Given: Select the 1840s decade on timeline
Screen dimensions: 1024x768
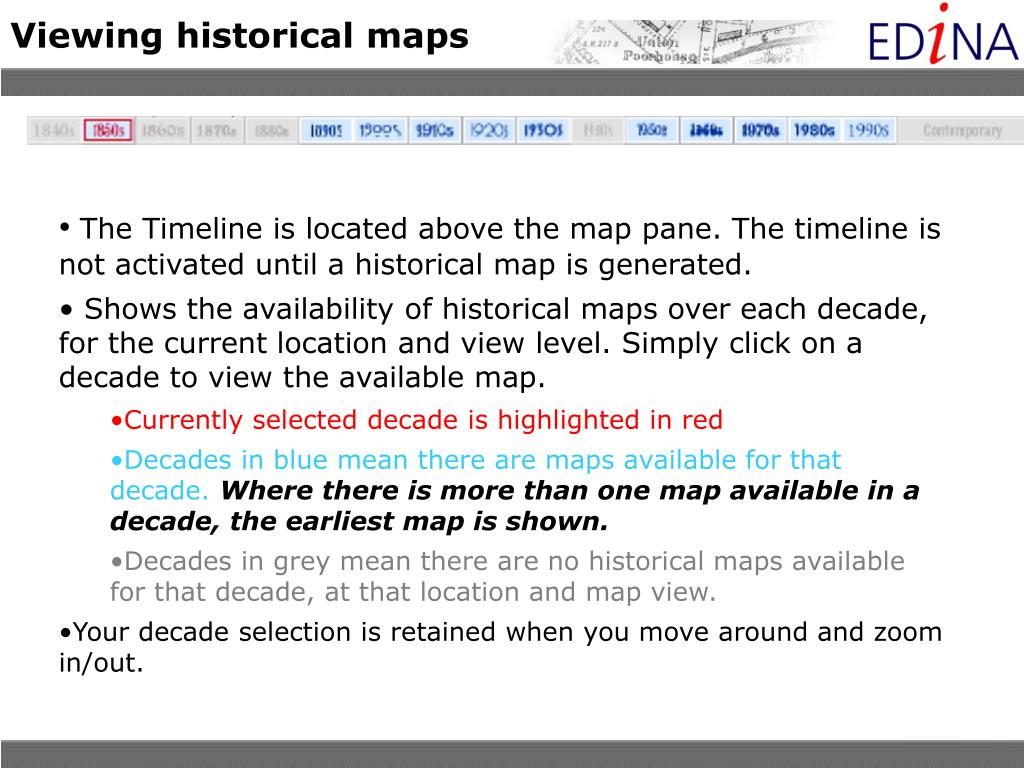Looking at the screenshot, I should [x=54, y=131].
